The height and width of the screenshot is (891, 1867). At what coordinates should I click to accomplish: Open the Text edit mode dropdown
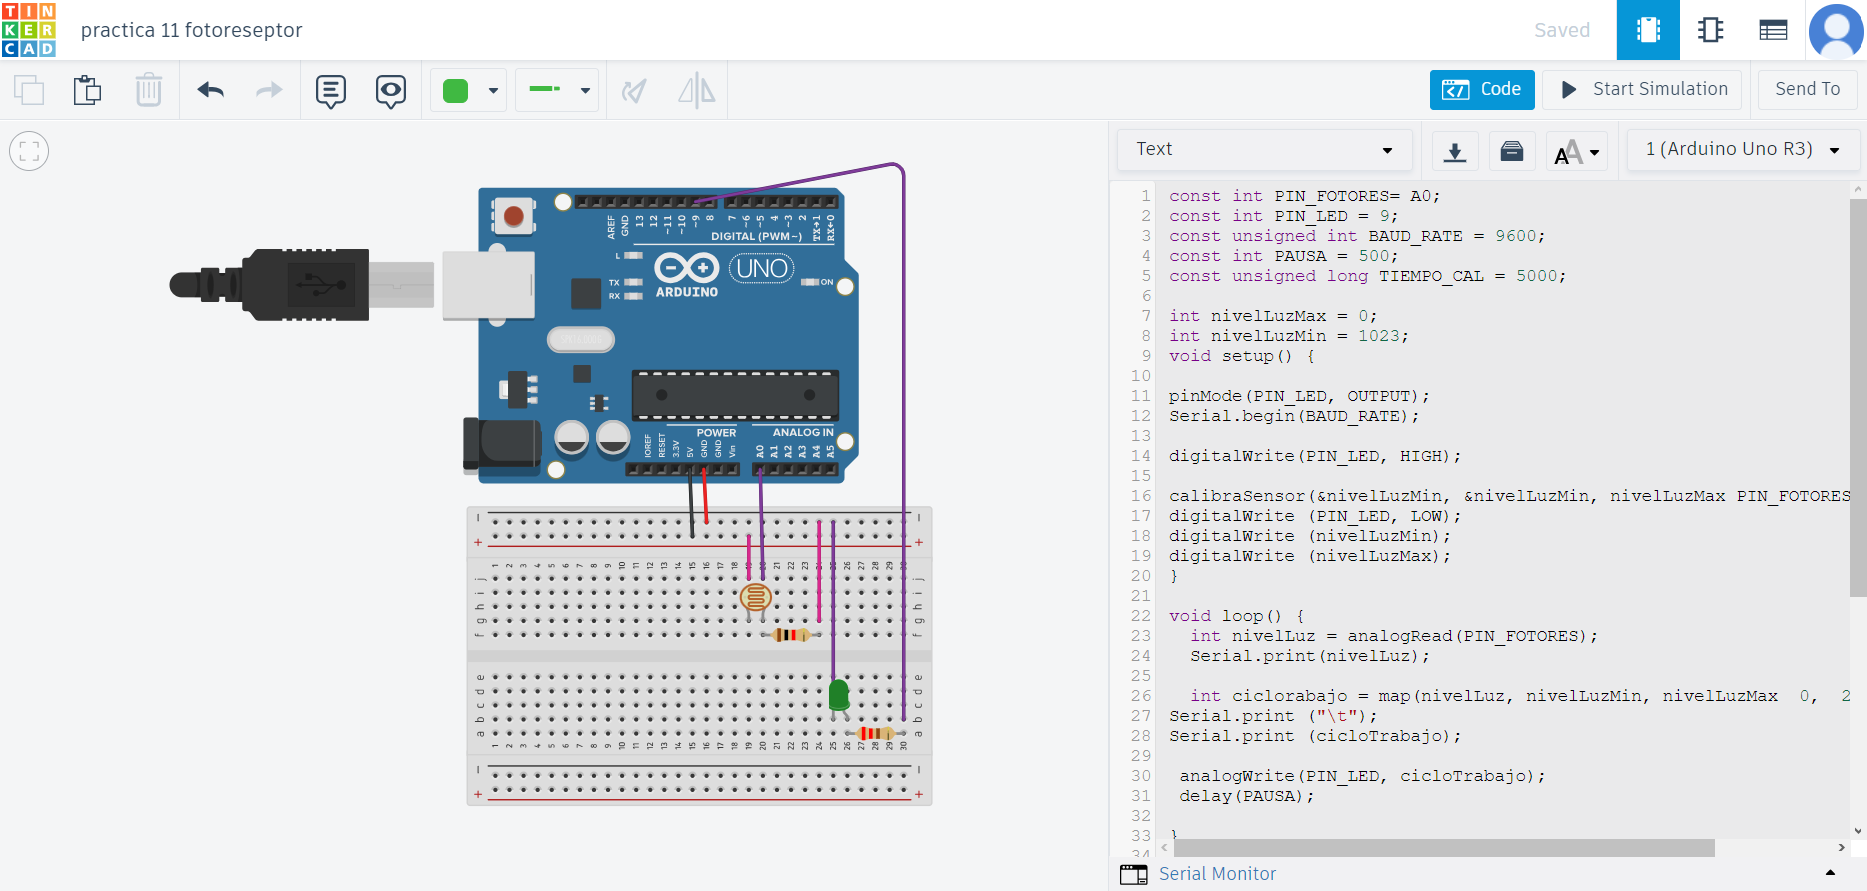pos(1264,149)
